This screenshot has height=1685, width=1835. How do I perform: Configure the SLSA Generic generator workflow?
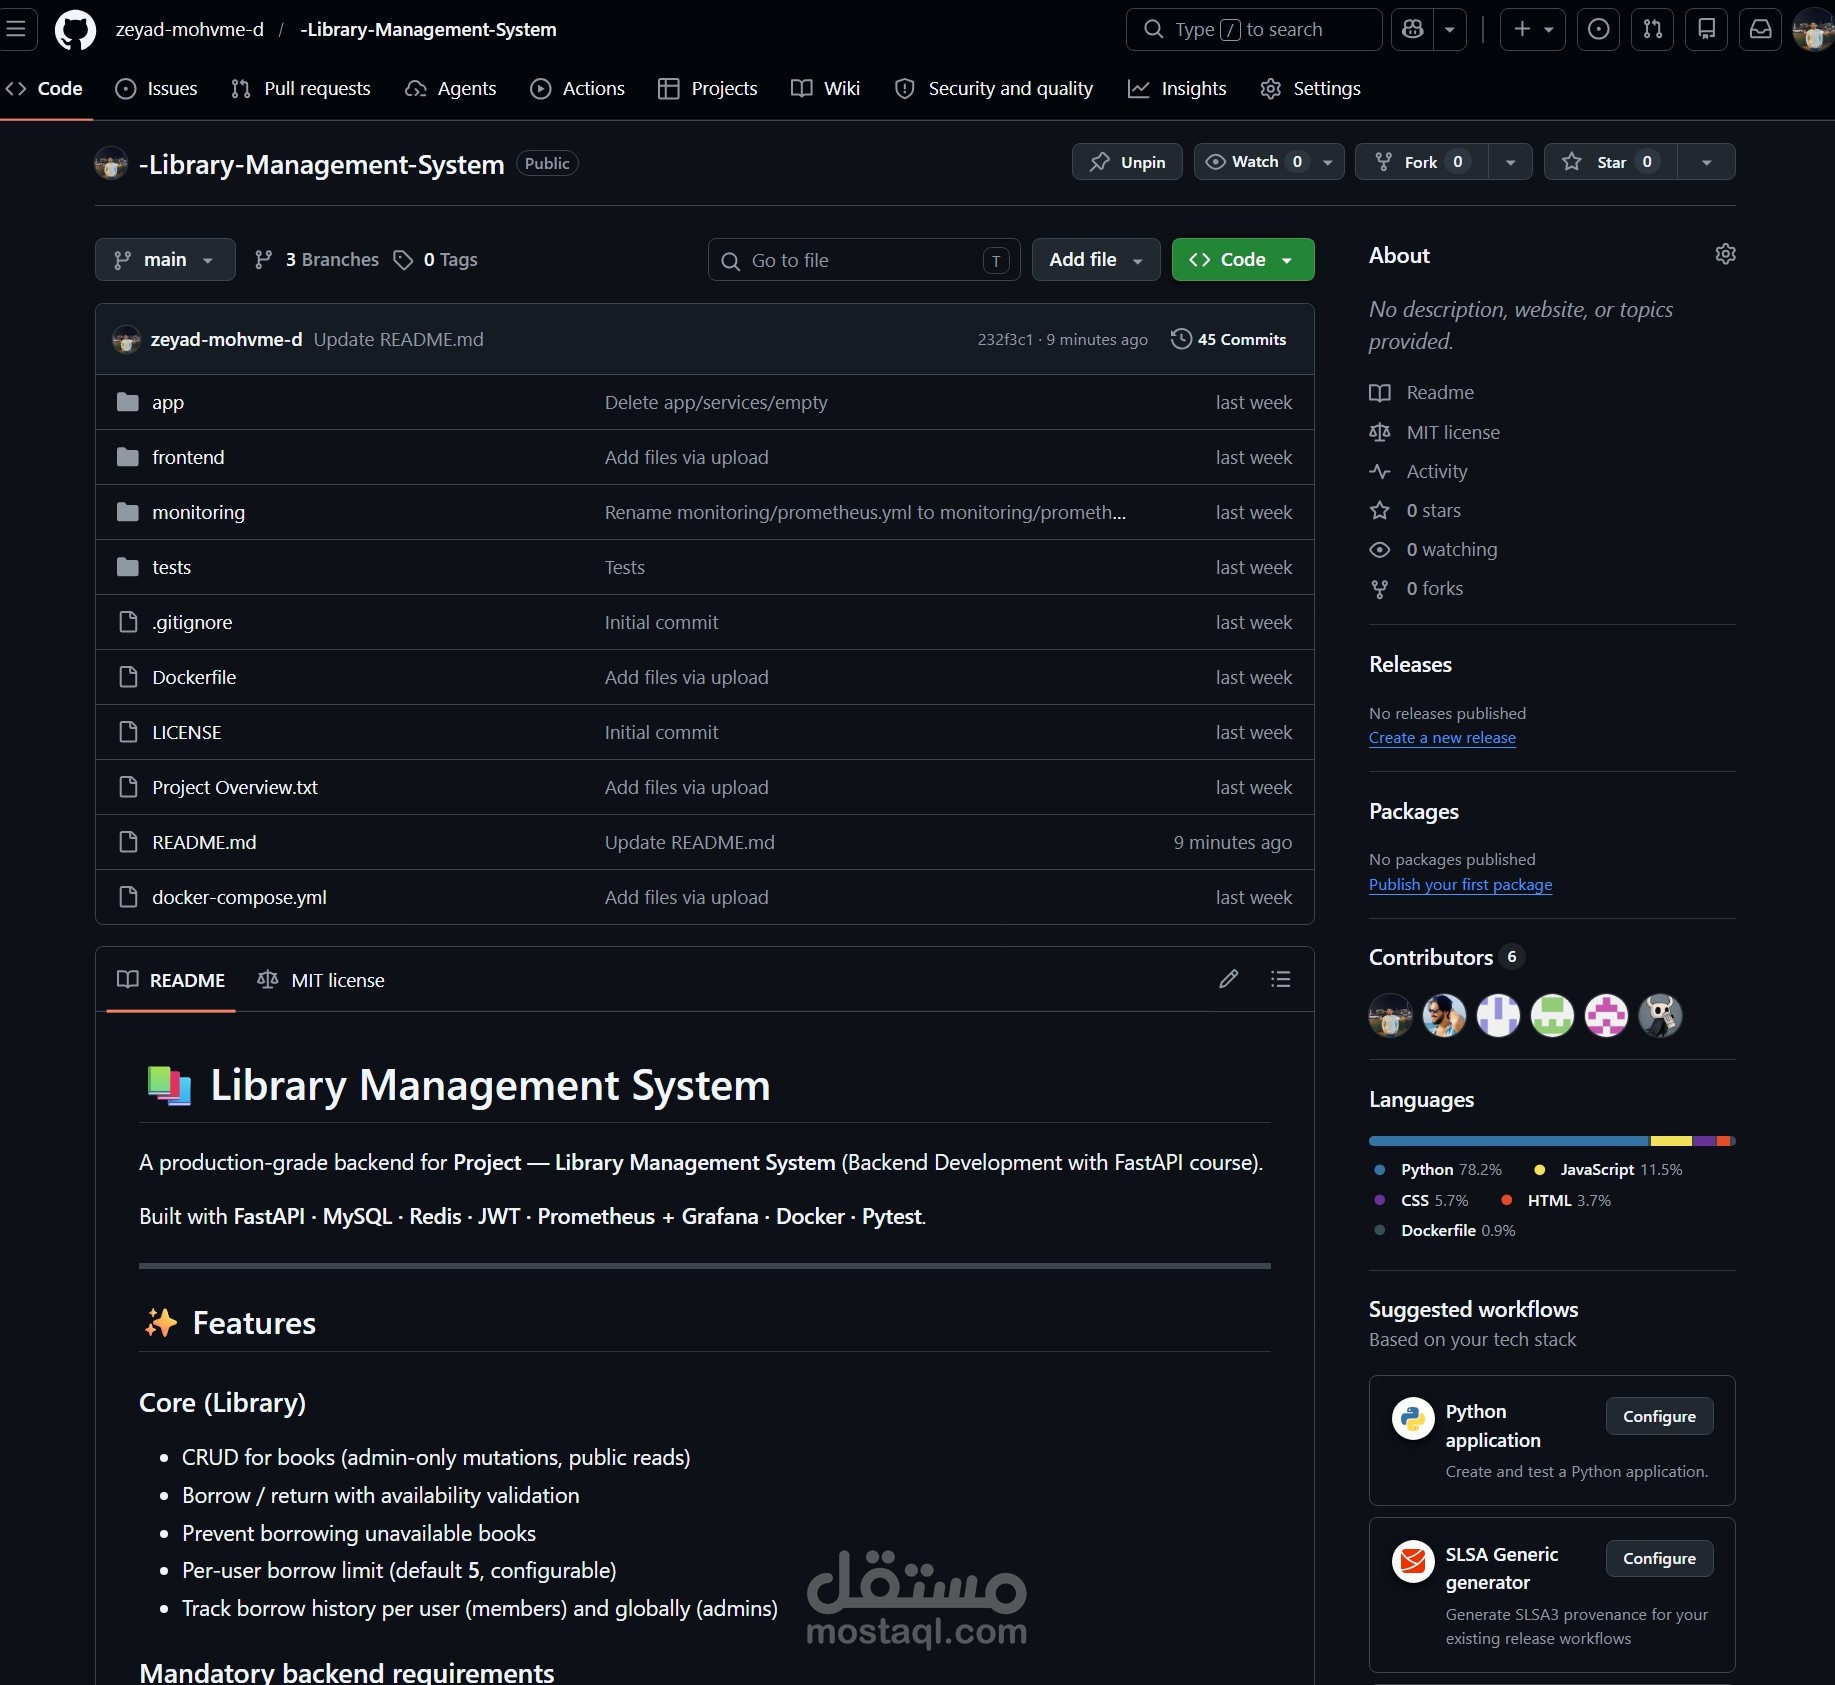1659,1558
